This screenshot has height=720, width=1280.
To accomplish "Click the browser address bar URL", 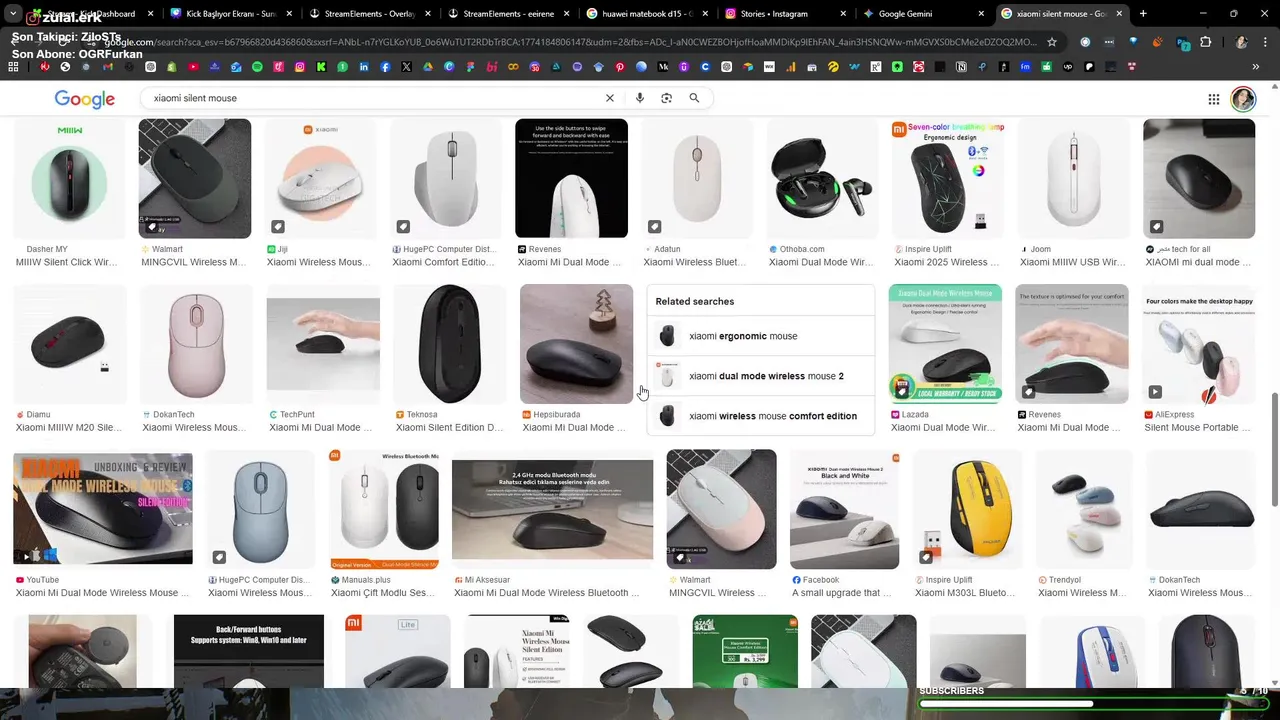I will point(570,42).
